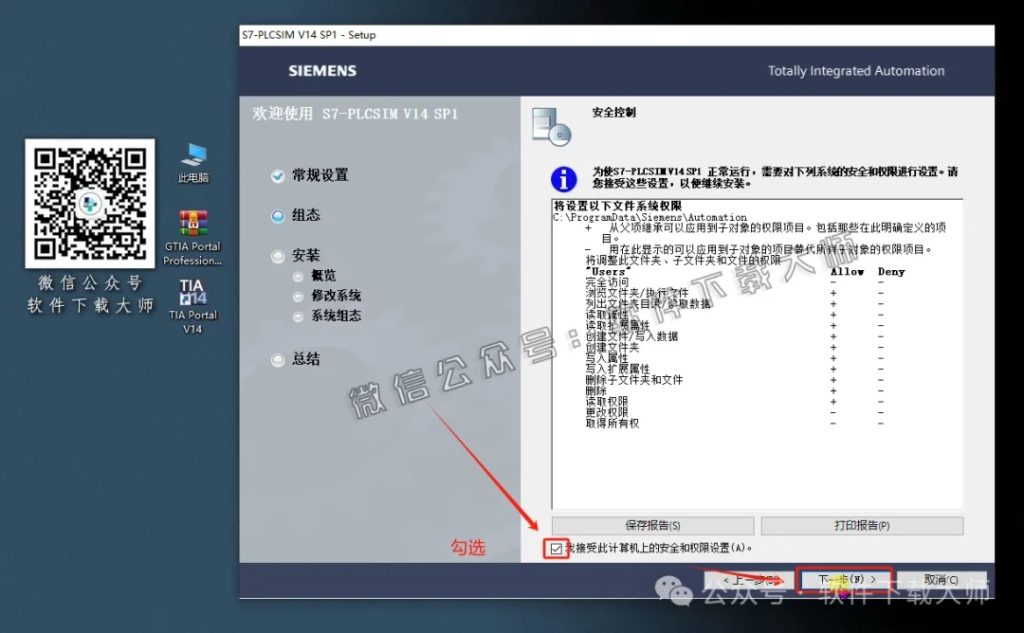Click the 组态 step progress indicator

[277, 215]
